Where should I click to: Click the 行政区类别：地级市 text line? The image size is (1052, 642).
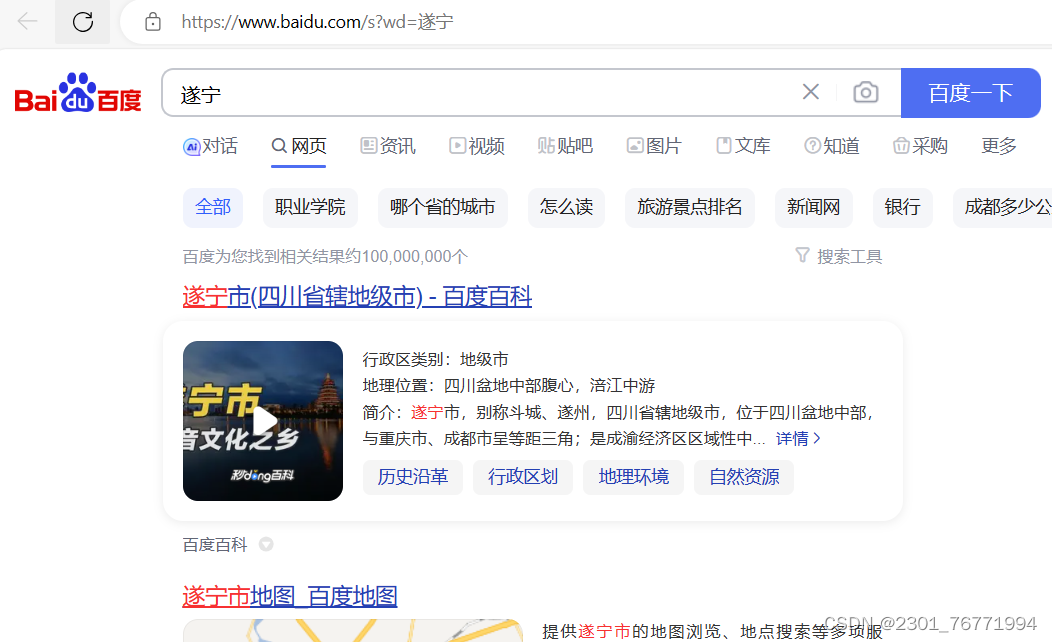tap(435, 360)
